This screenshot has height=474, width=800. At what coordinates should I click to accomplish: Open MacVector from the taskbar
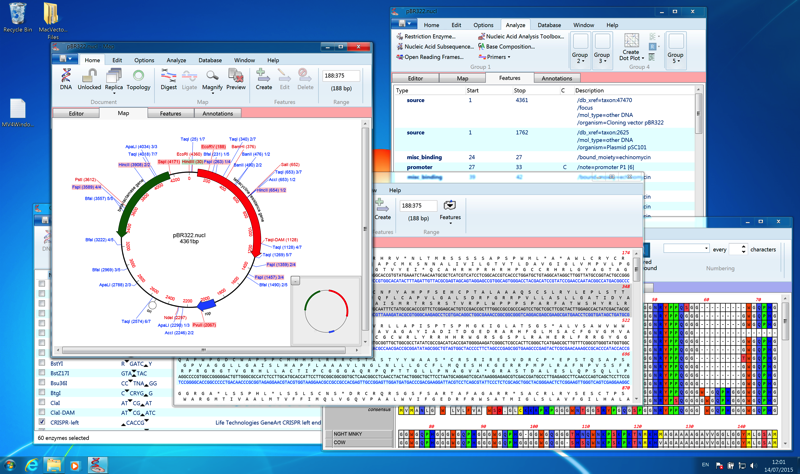pyautogui.click(x=97, y=465)
